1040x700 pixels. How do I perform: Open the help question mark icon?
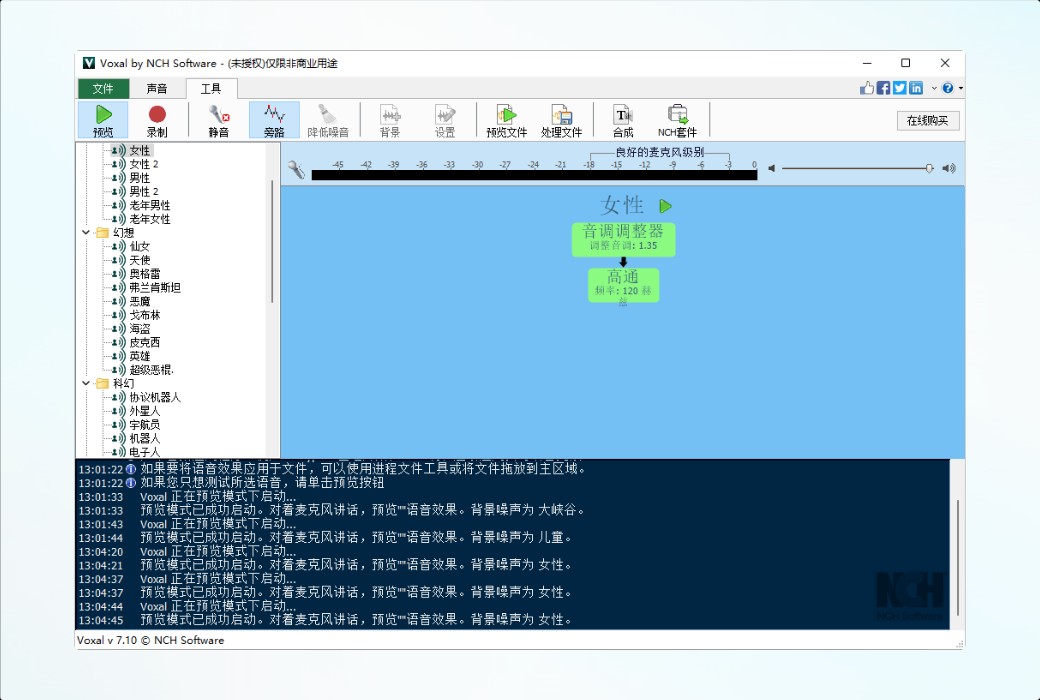click(948, 88)
